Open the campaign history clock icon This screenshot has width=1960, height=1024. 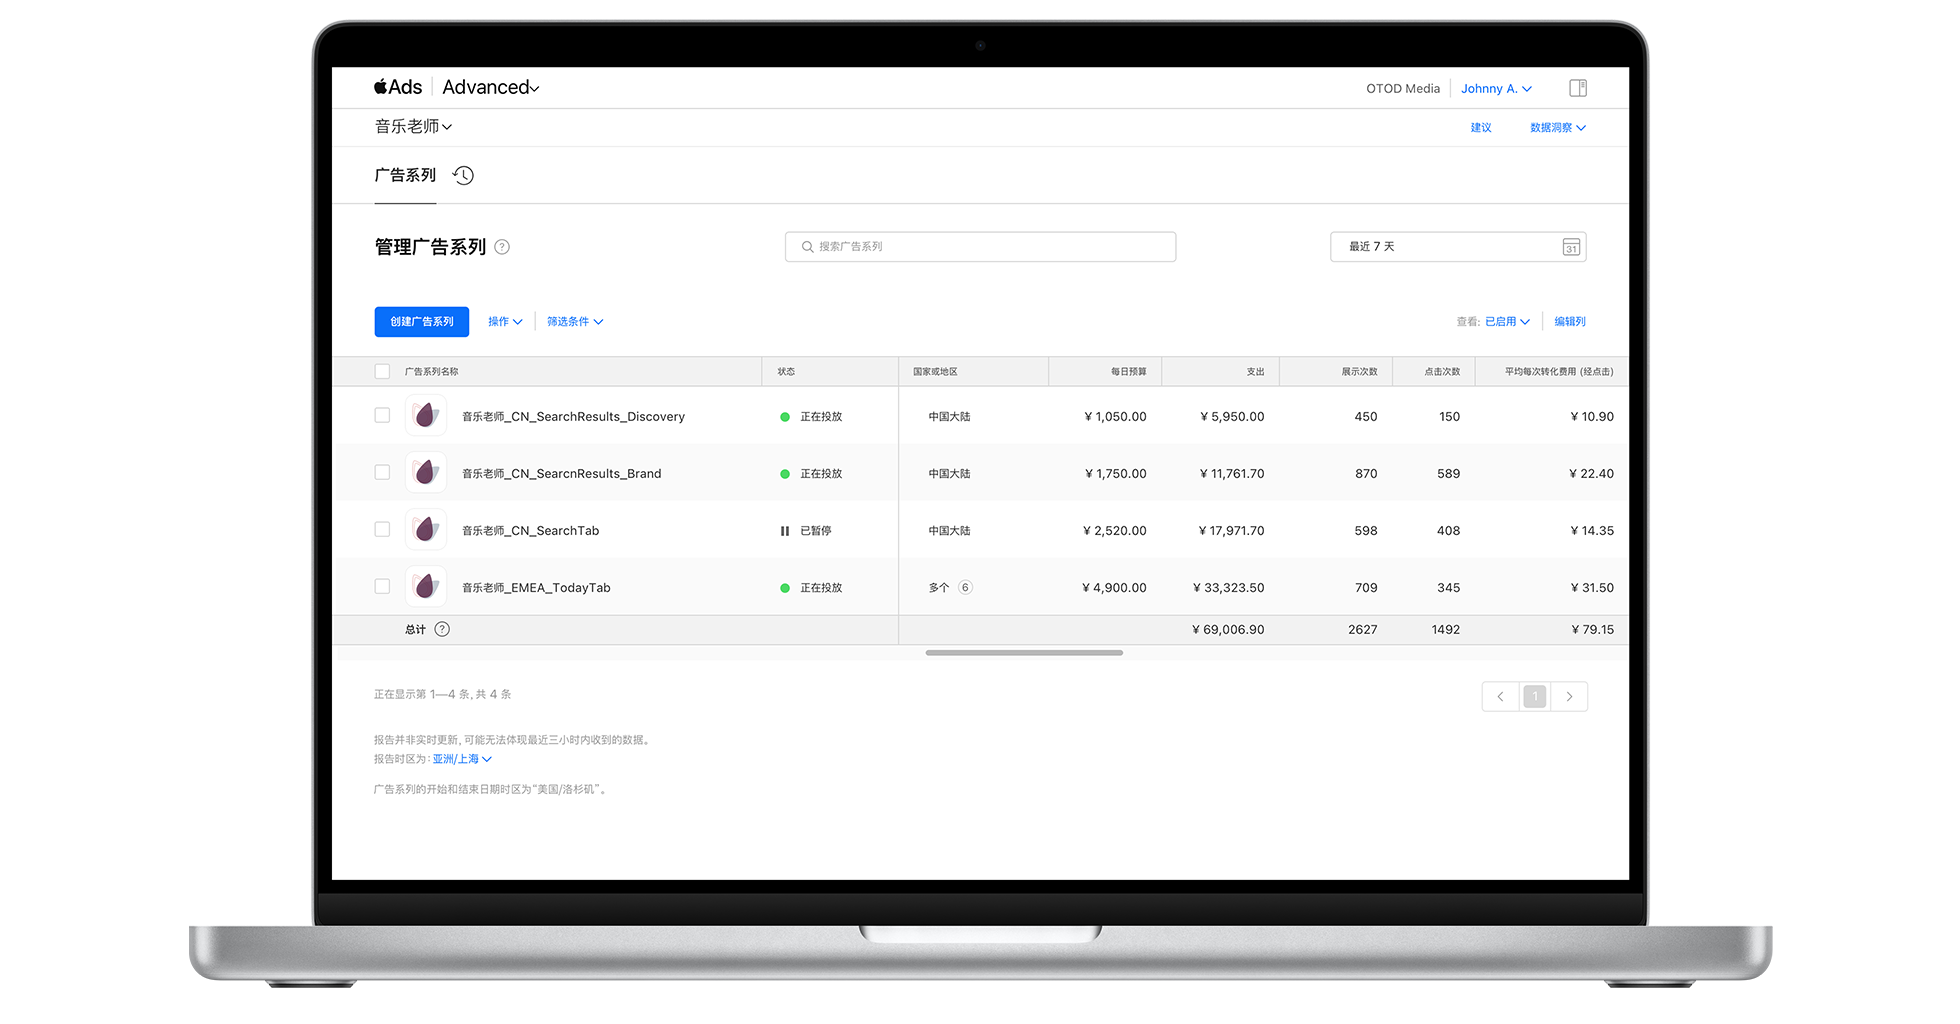[x=463, y=176]
